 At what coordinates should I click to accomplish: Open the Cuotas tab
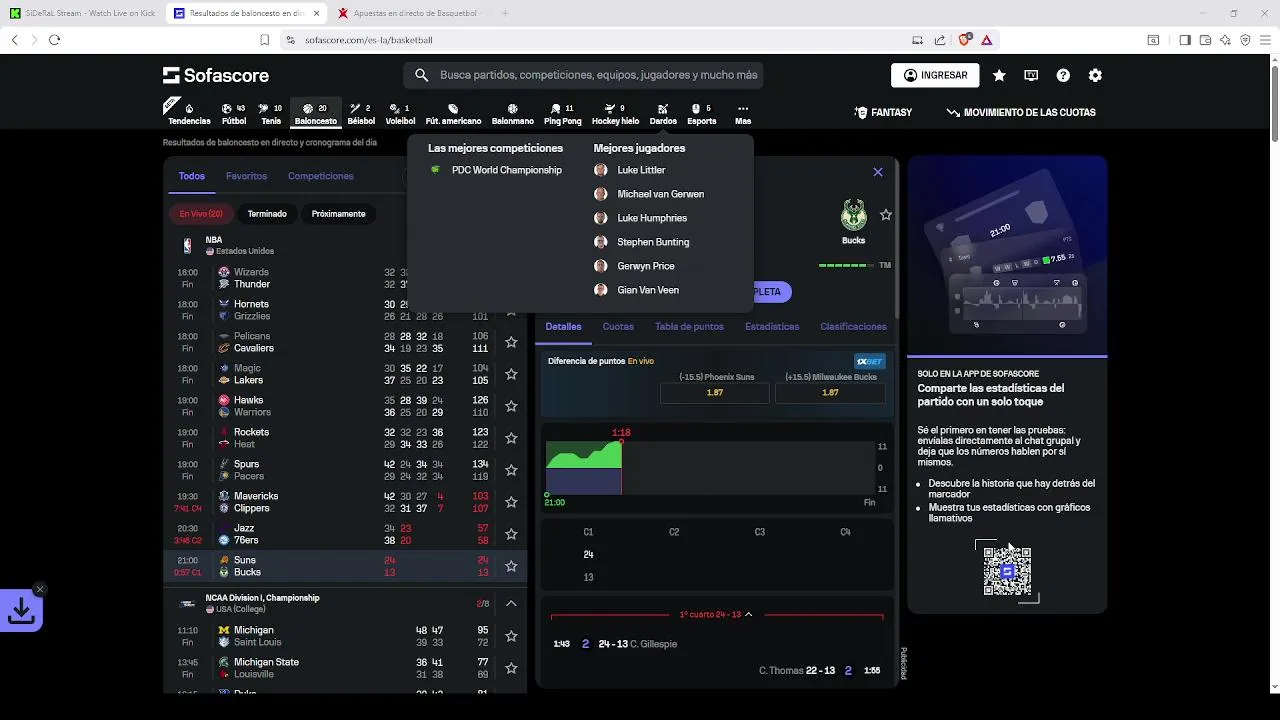(618, 327)
